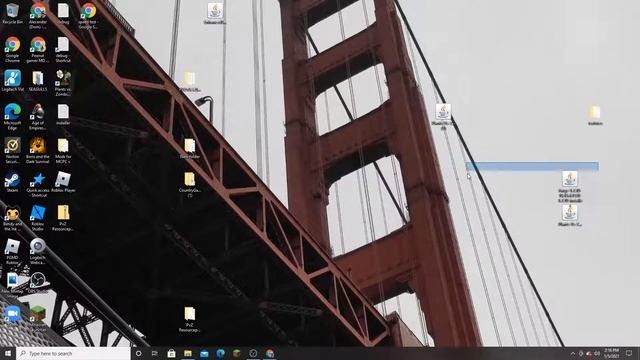This screenshot has height=360, width=640.
Task: Open the Logitech Vid desktop icon
Action: click(x=12, y=80)
